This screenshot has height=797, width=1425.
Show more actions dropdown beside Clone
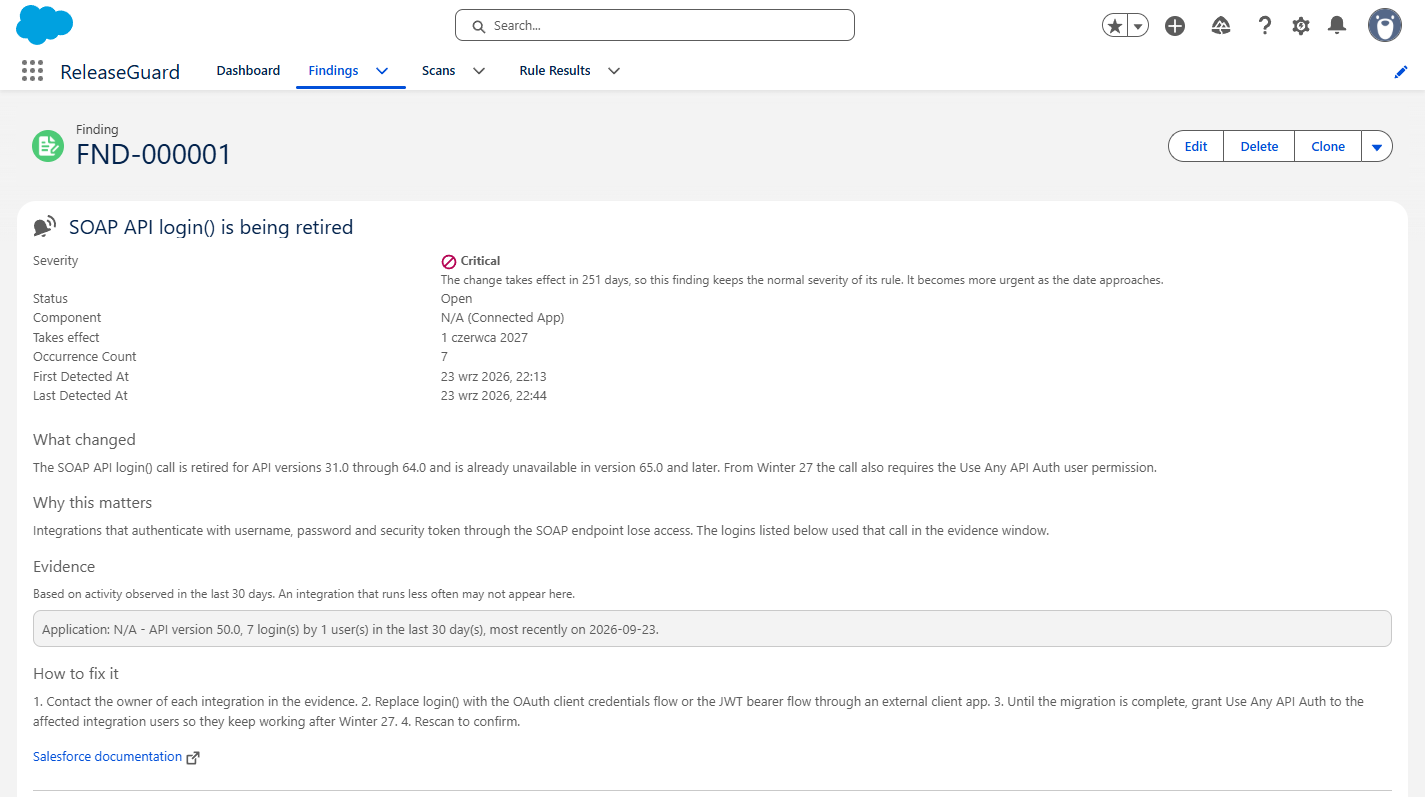[x=1377, y=146]
